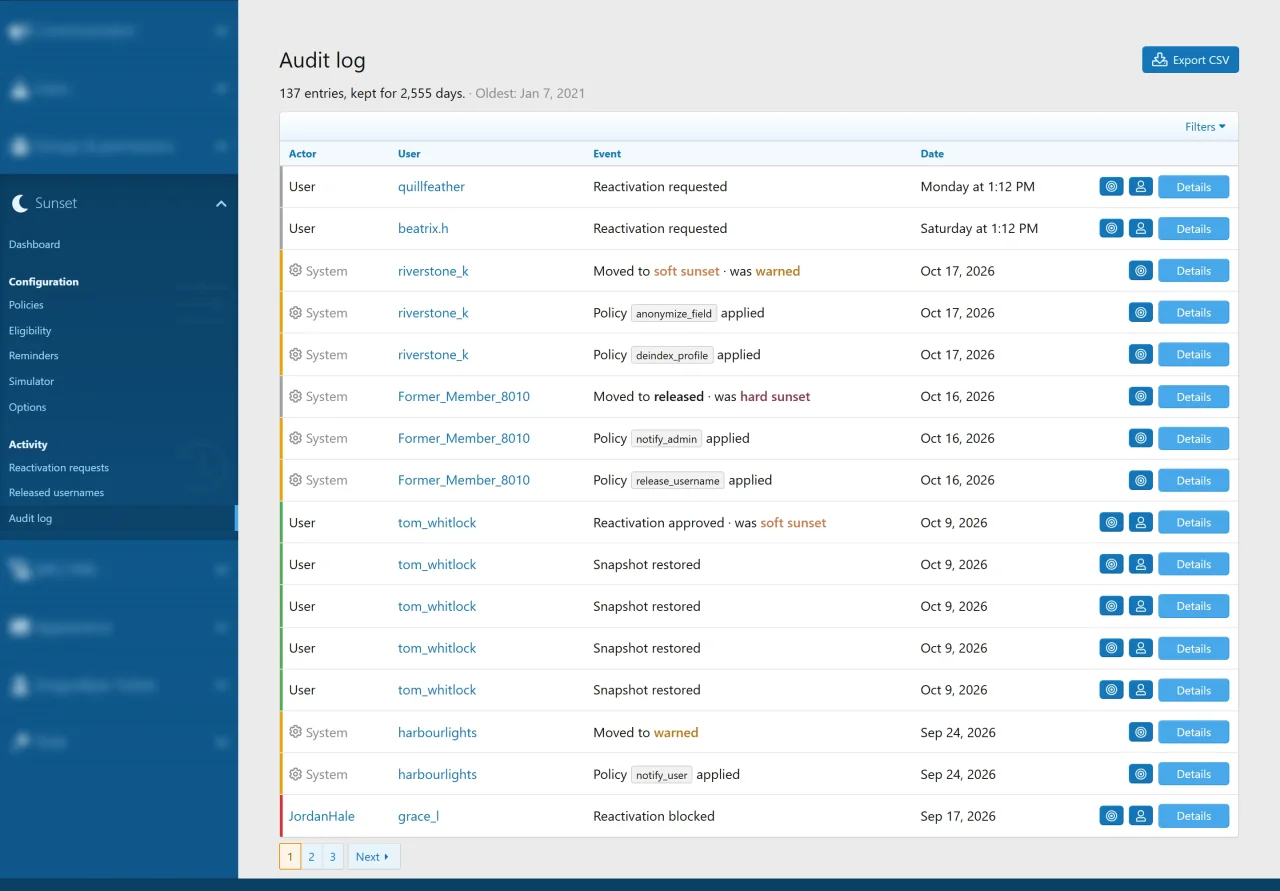Open Details for quillfeather's reactivation request
This screenshot has height=891, width=1280.
[x=1193, y=187]
